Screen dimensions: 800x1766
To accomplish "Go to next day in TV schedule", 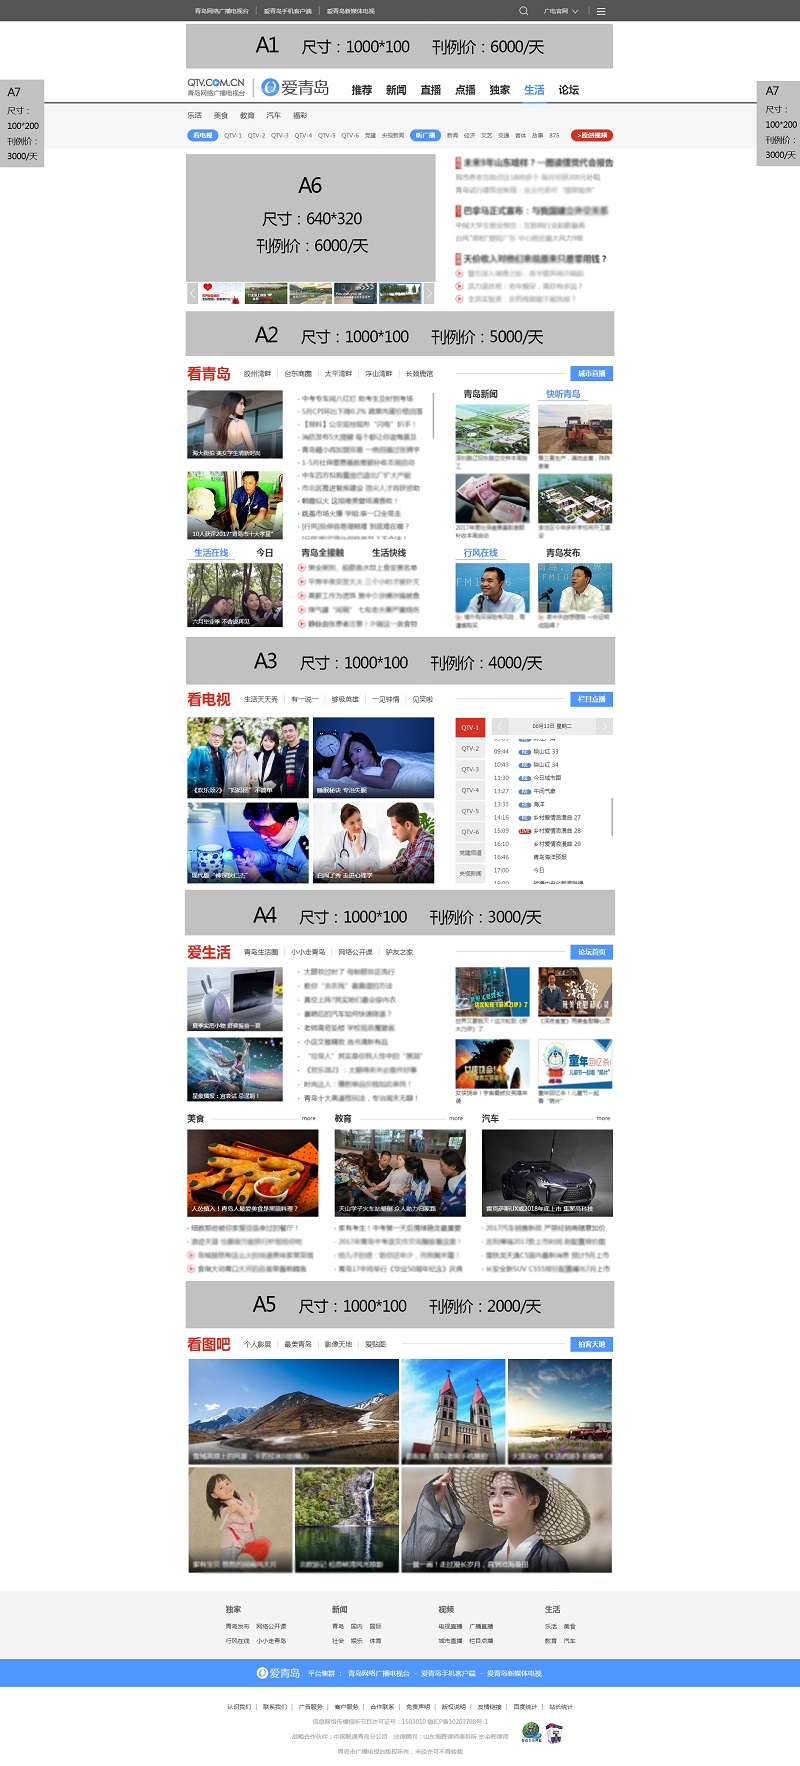I will 604,726.
